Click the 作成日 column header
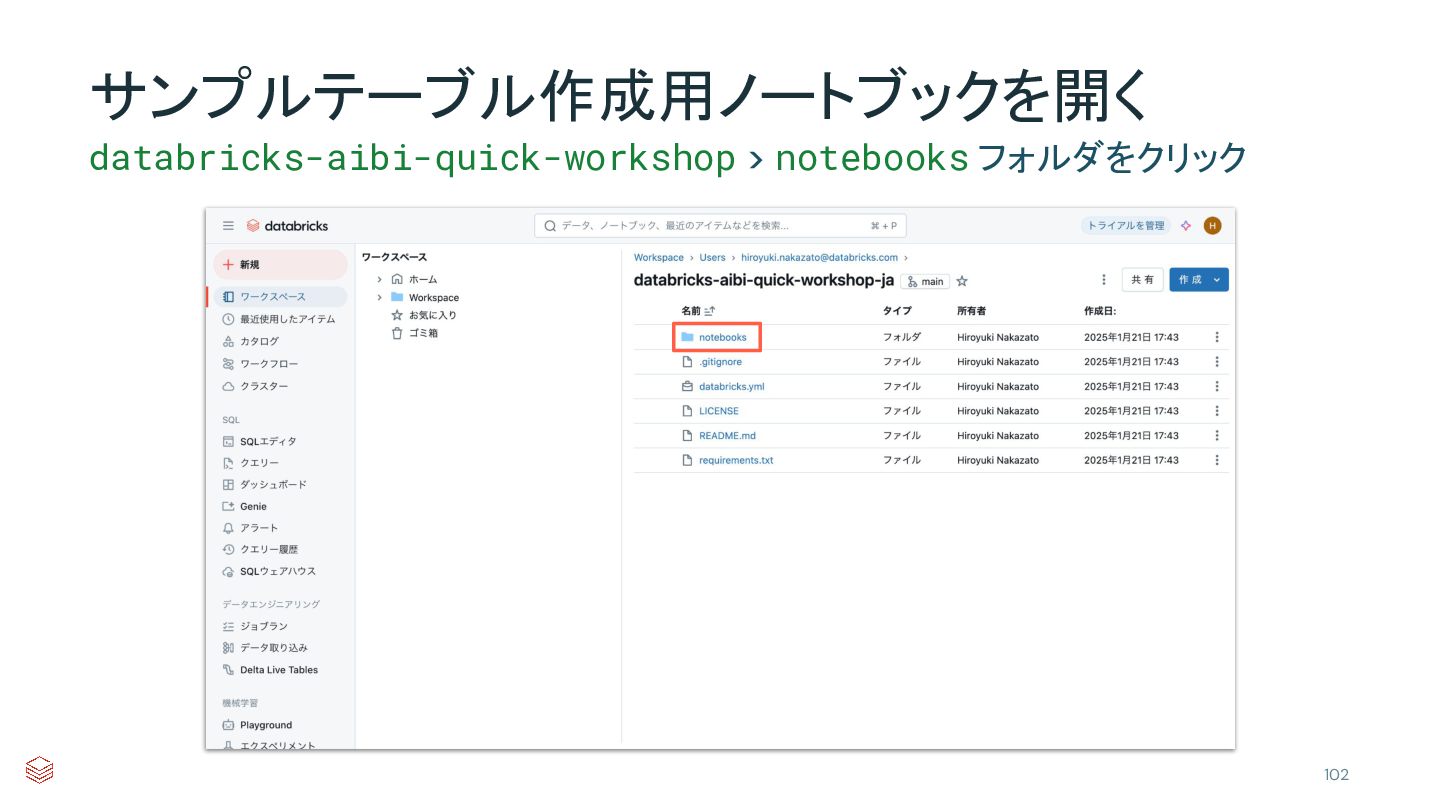 pos(1100,311)
